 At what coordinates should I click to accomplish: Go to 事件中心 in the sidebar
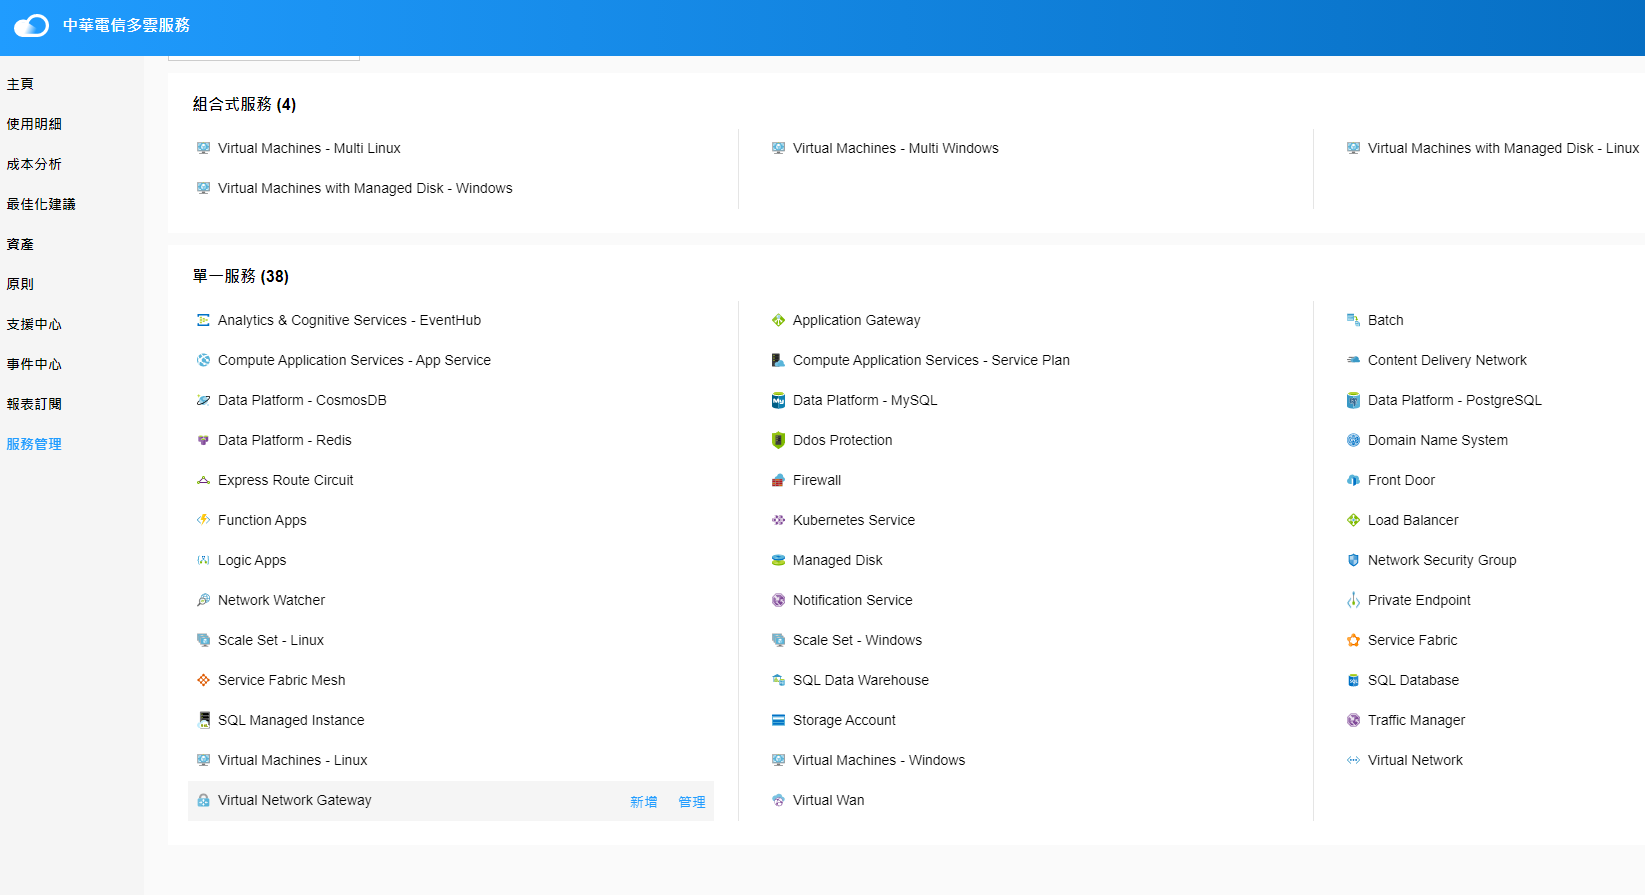tap(34, 364)
